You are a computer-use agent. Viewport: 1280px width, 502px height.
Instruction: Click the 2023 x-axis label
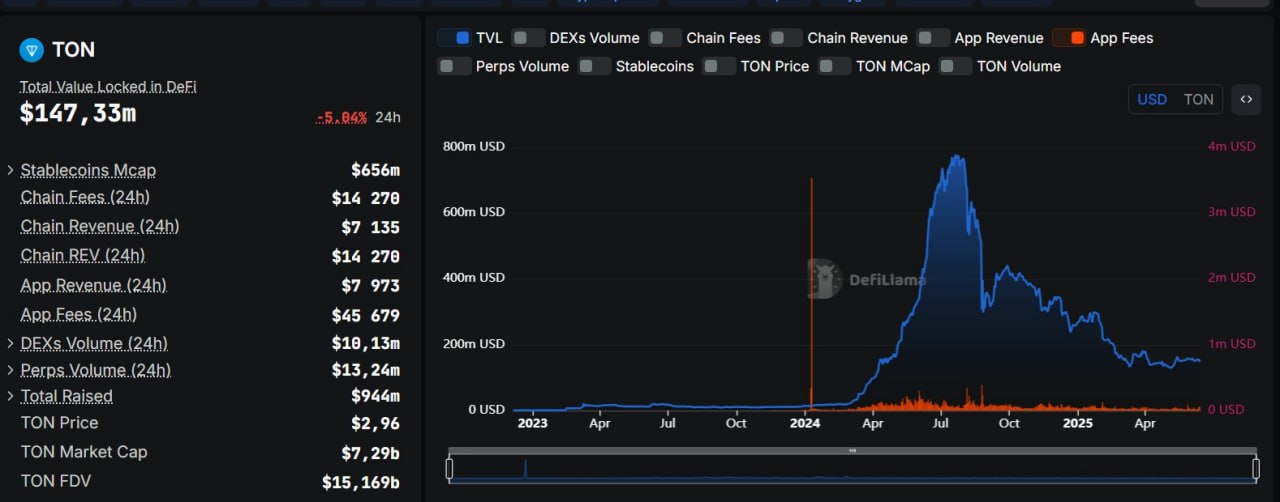(x=531, y=423)
